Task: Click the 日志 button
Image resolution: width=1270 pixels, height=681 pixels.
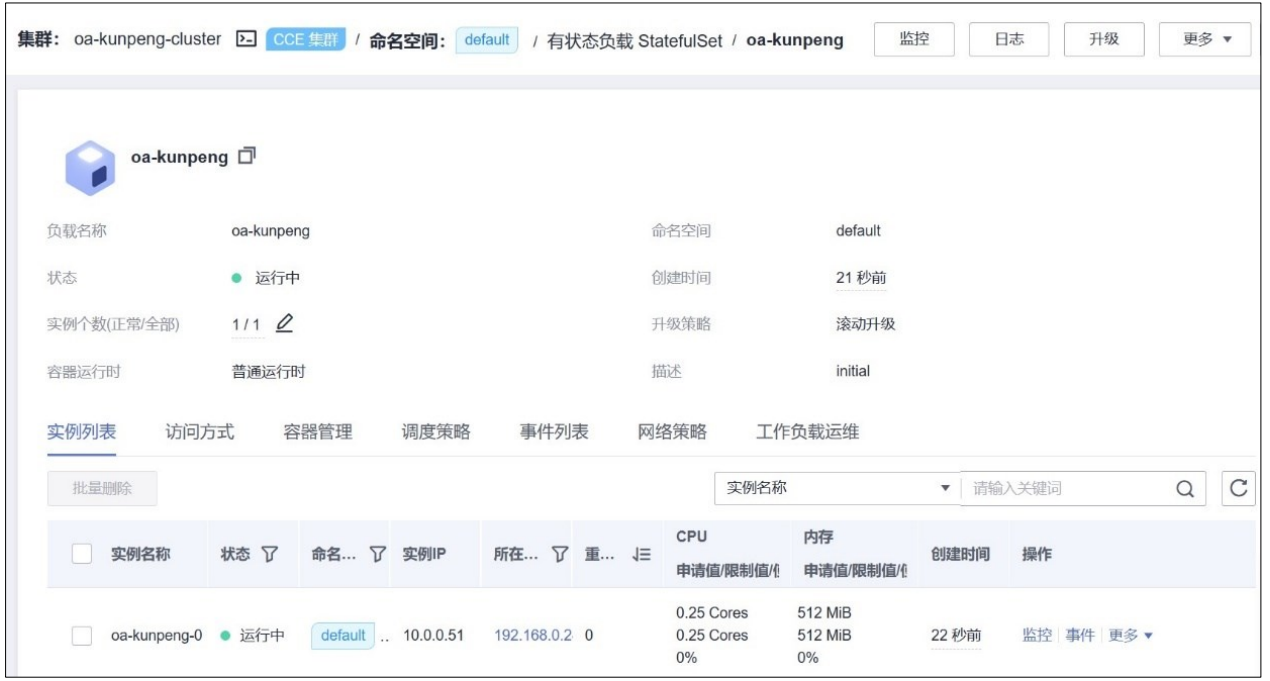Action: [1008, 40]
